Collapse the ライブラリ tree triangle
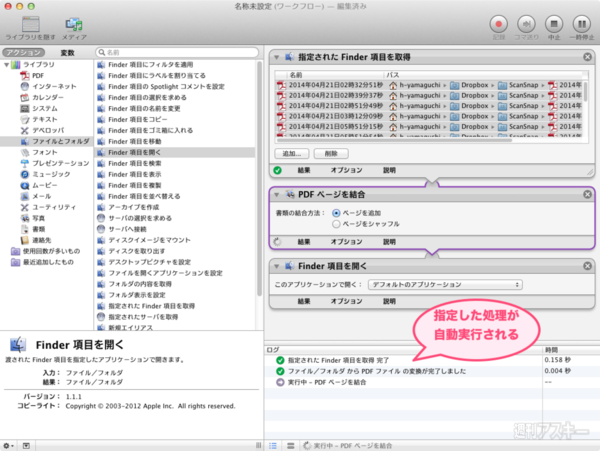 7,65
